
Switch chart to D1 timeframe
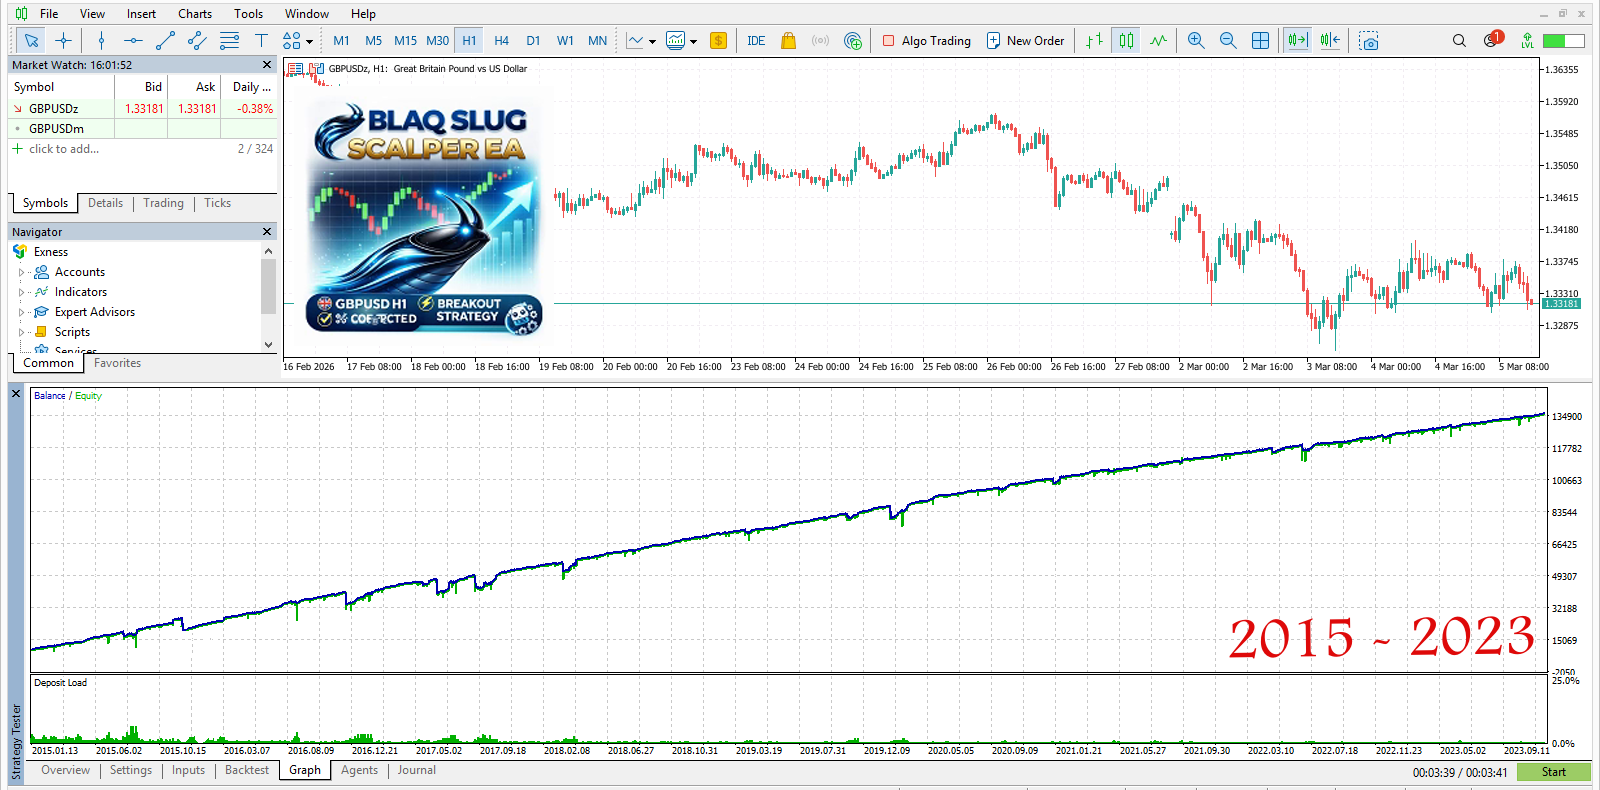(534, 41)
